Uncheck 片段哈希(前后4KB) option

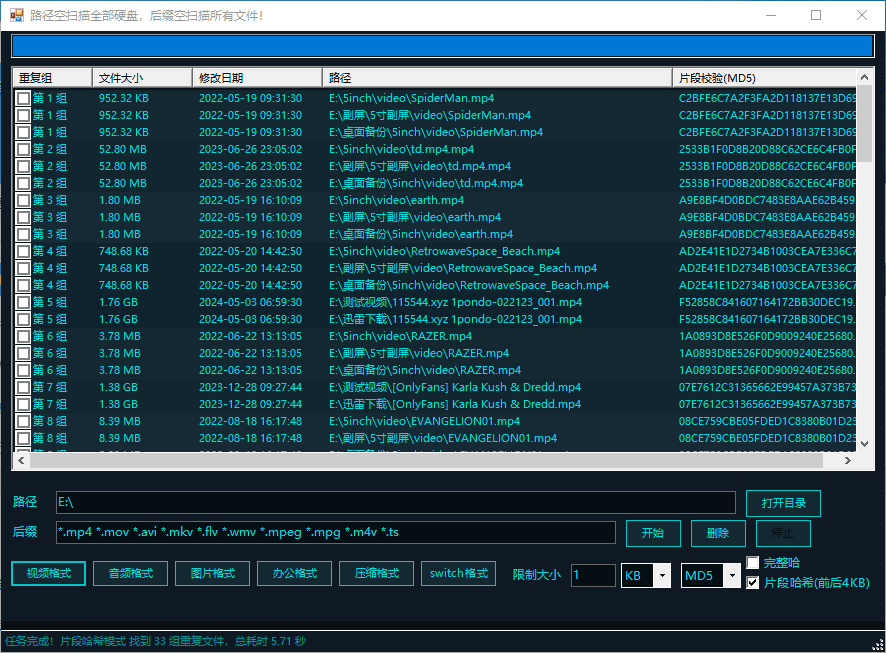tap(752, 582)
